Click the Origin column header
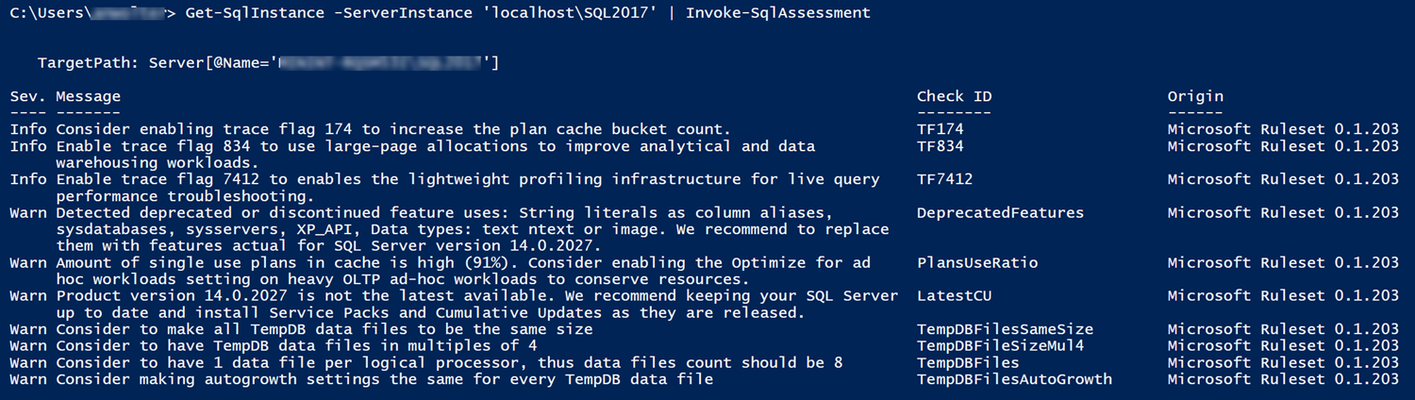This screenshot has height=400, width=1415. pyautogui.click(x=1195, y=96)
